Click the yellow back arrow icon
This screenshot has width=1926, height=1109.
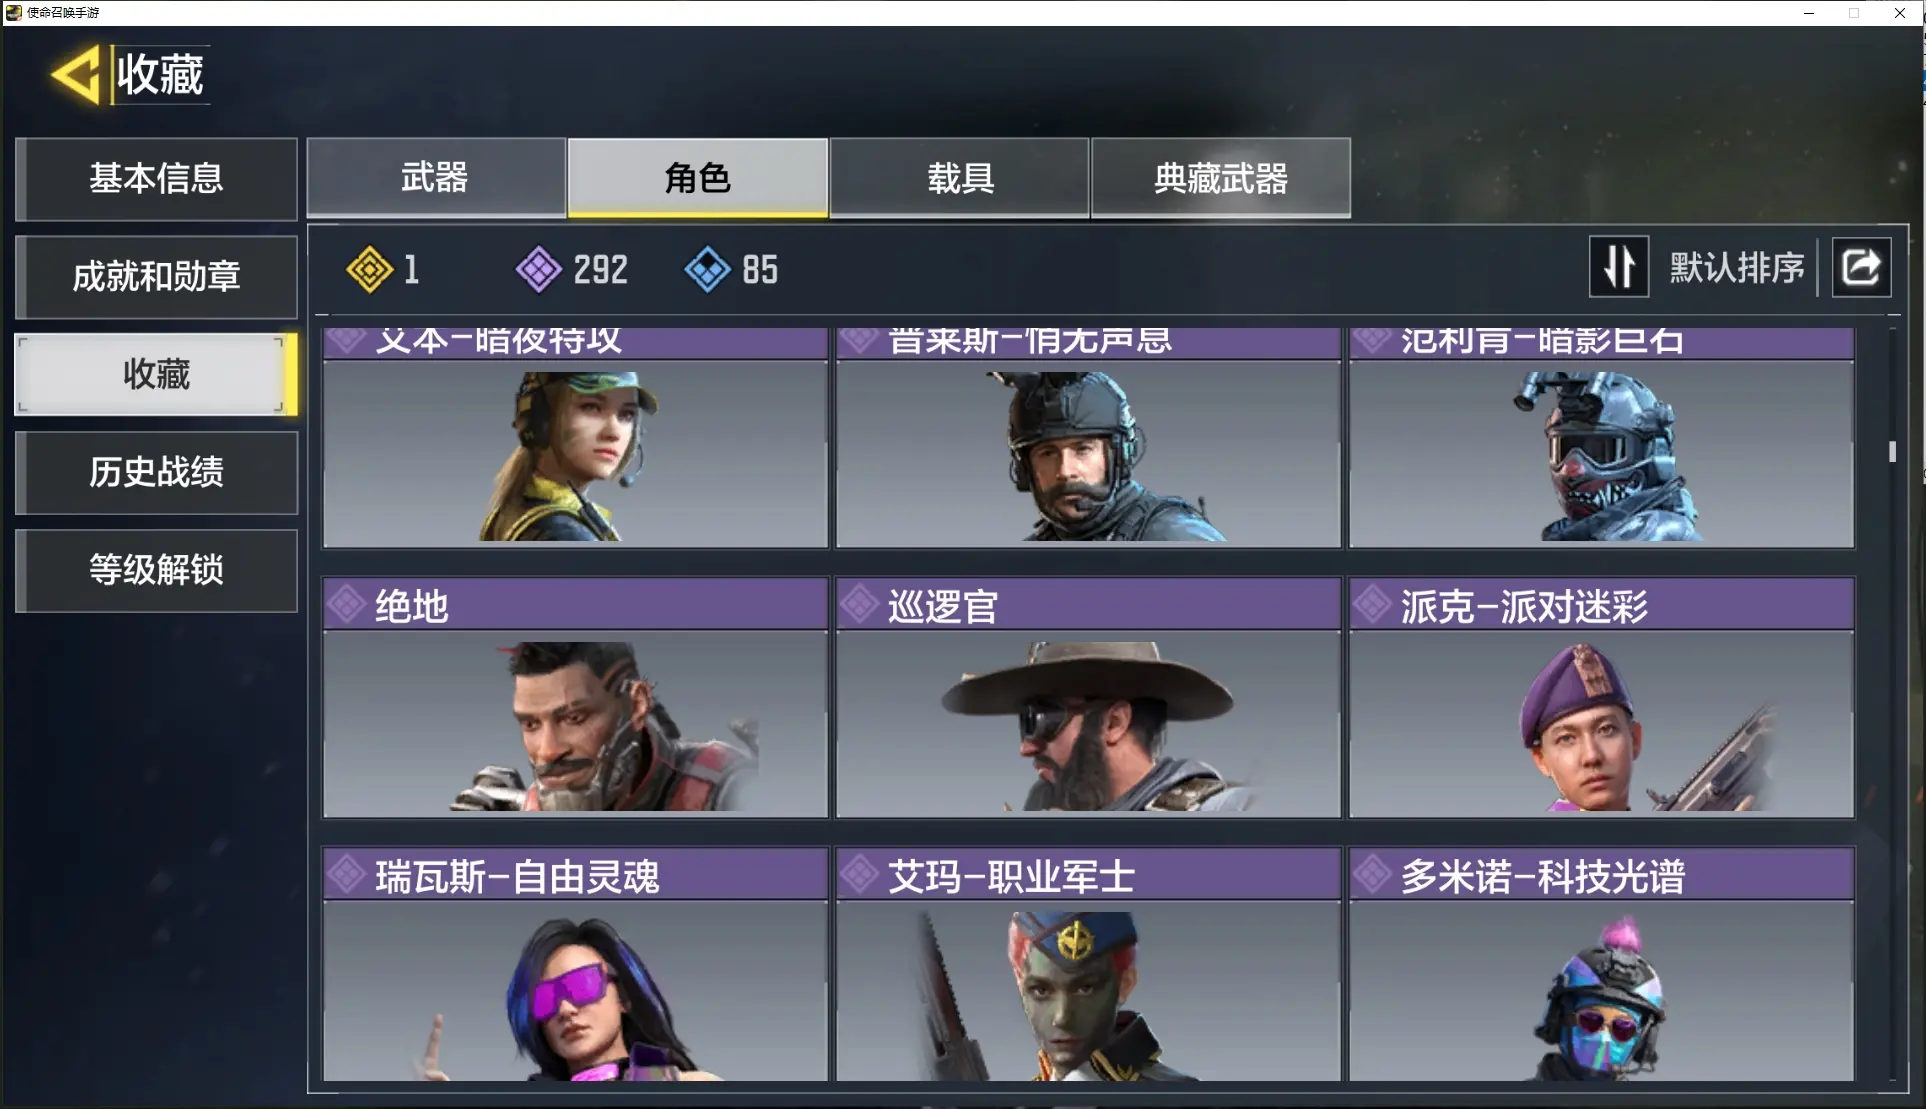(76, 74)
